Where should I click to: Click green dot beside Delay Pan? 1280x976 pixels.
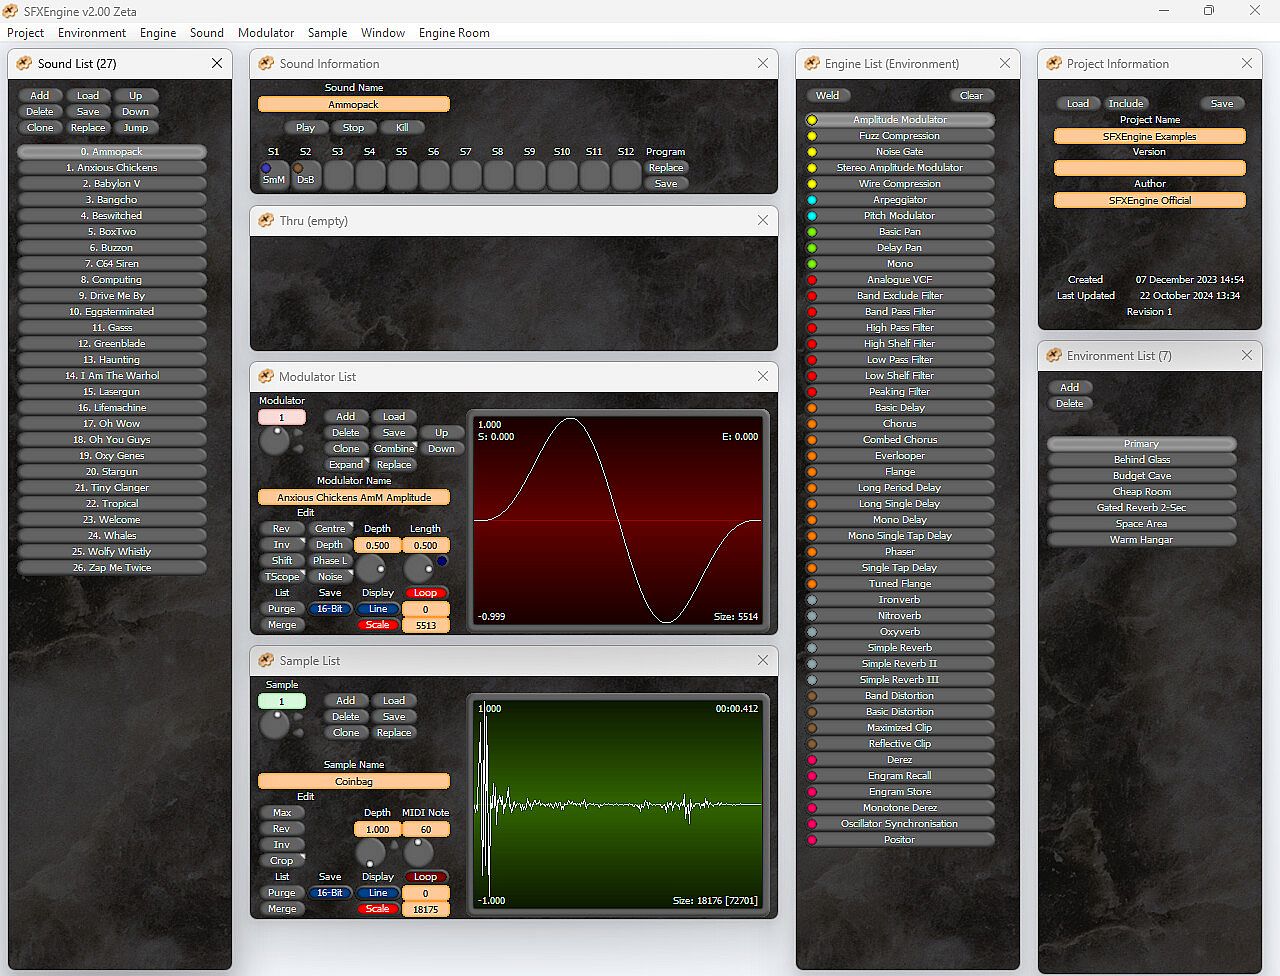point(812,248)
